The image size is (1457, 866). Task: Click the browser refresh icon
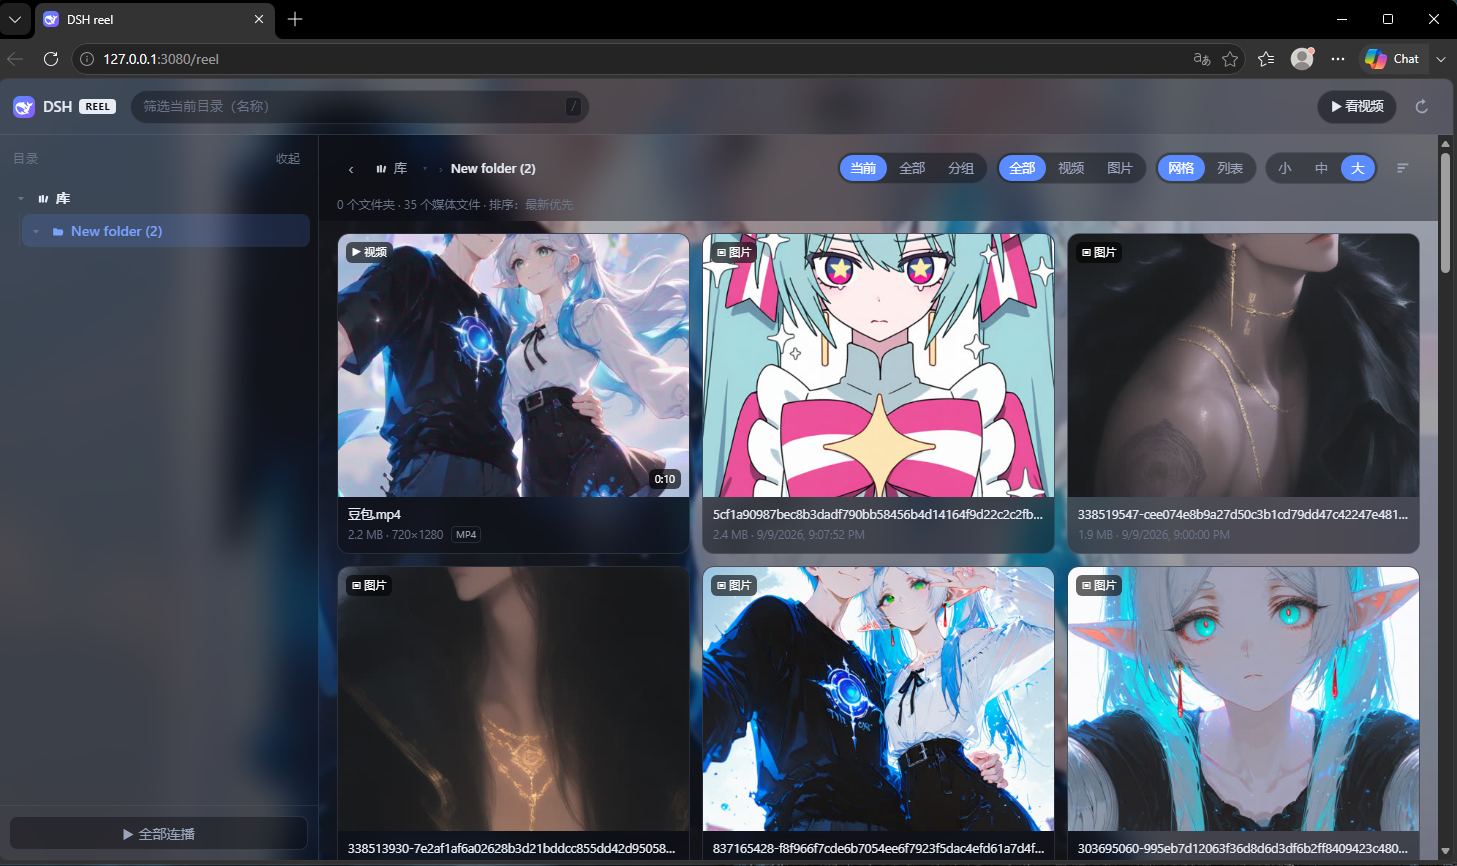pyautogui.click(x=51, y=59)
